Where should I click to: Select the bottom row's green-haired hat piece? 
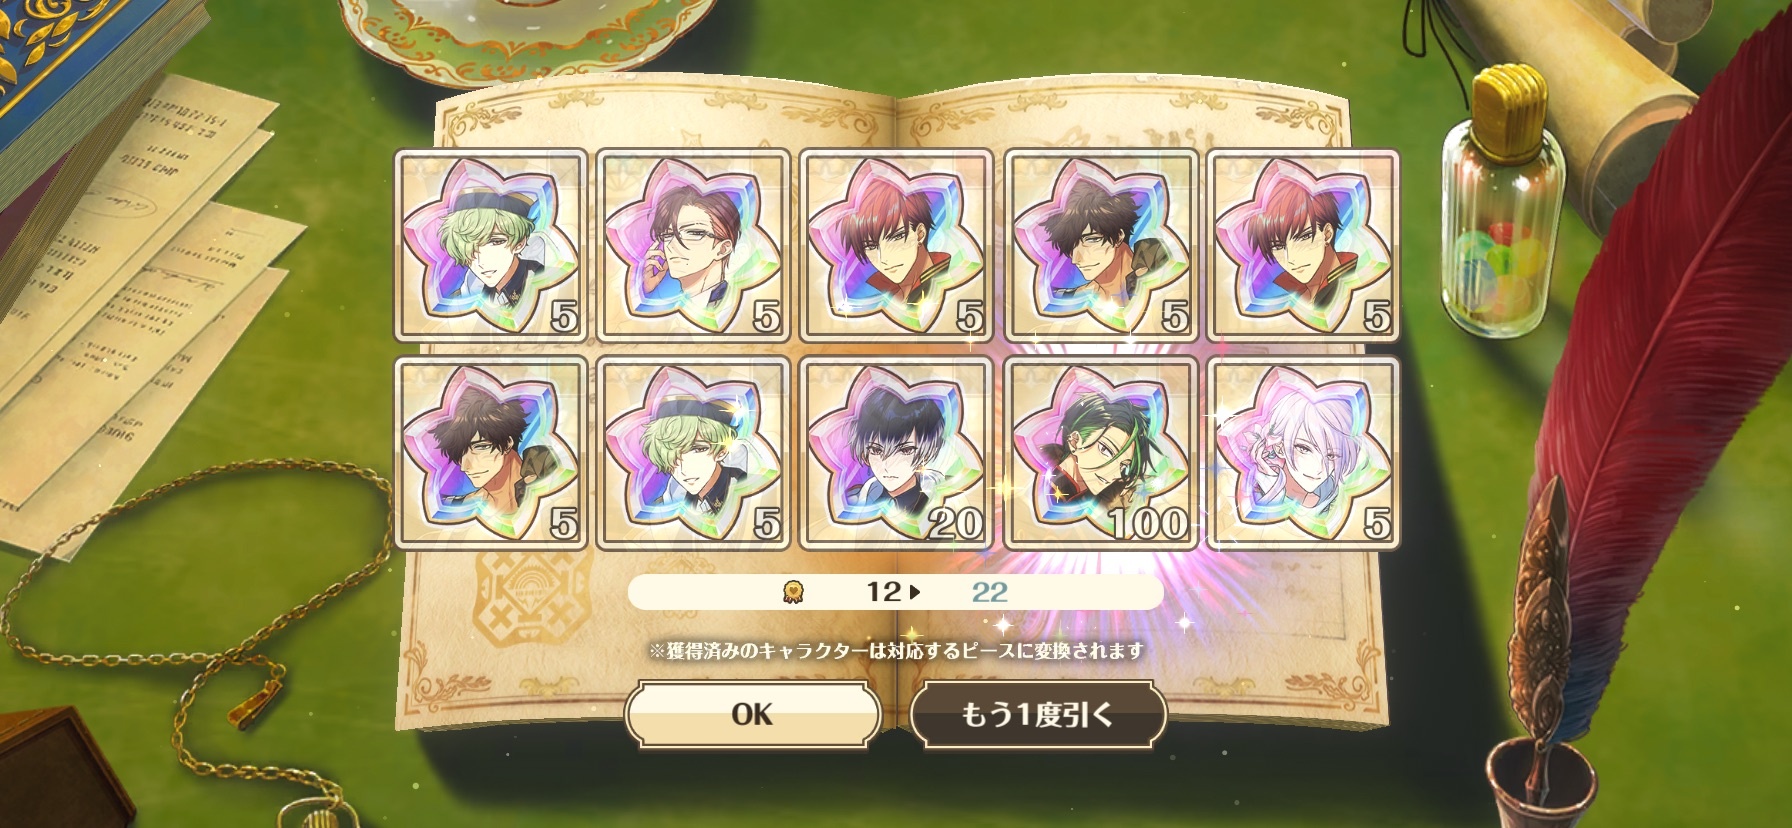pyautogui.click(x=693, y=453)
